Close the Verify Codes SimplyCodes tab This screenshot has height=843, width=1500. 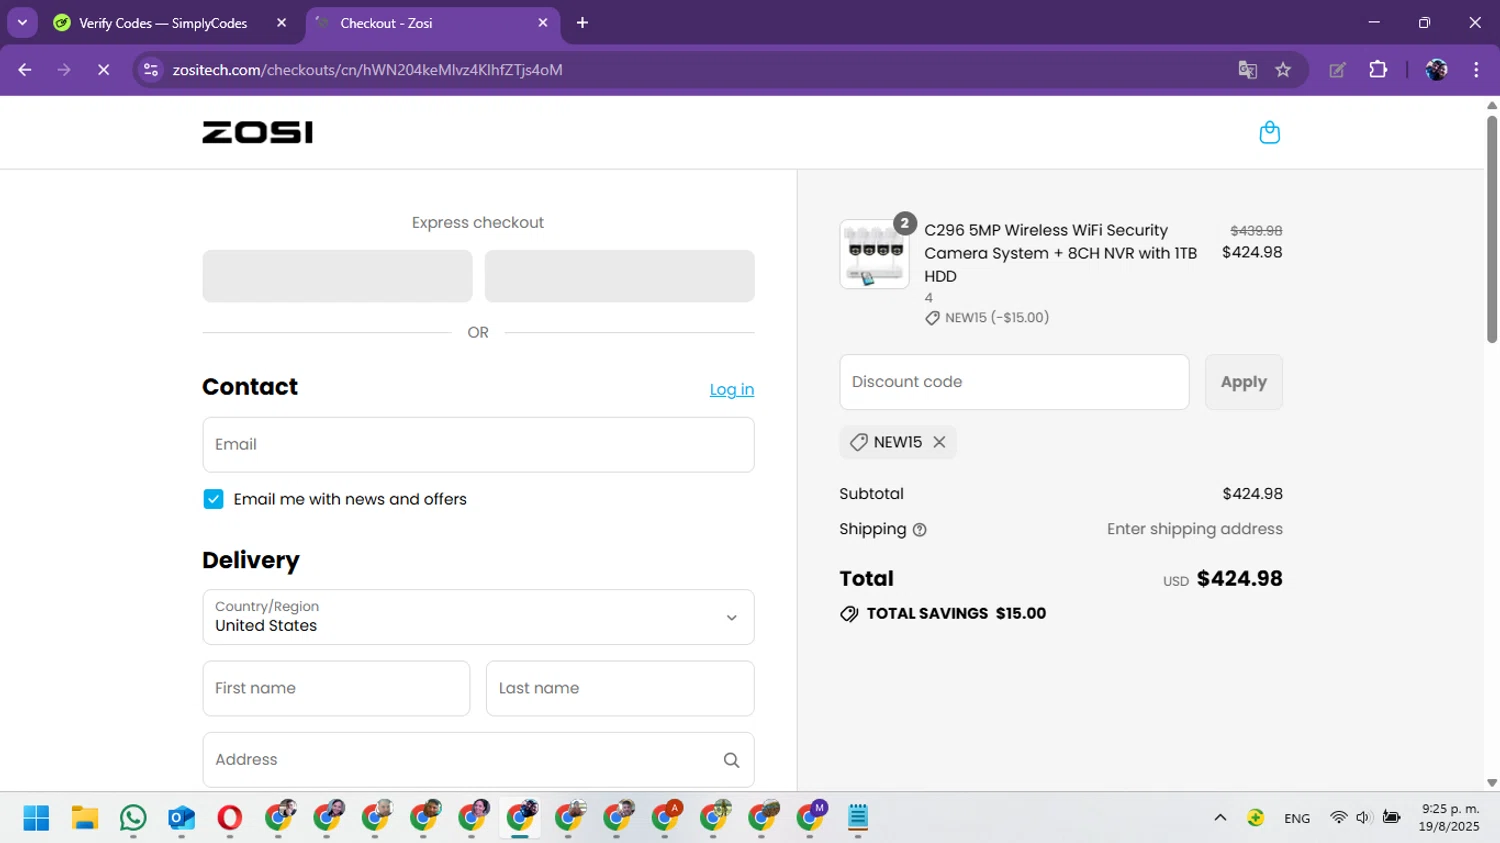click(x=281, y=23)
